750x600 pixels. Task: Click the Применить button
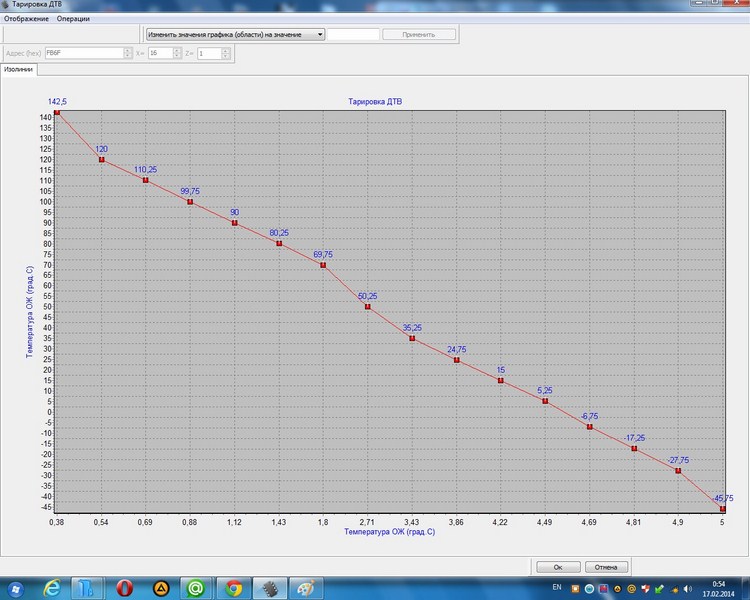coord(418,34)
